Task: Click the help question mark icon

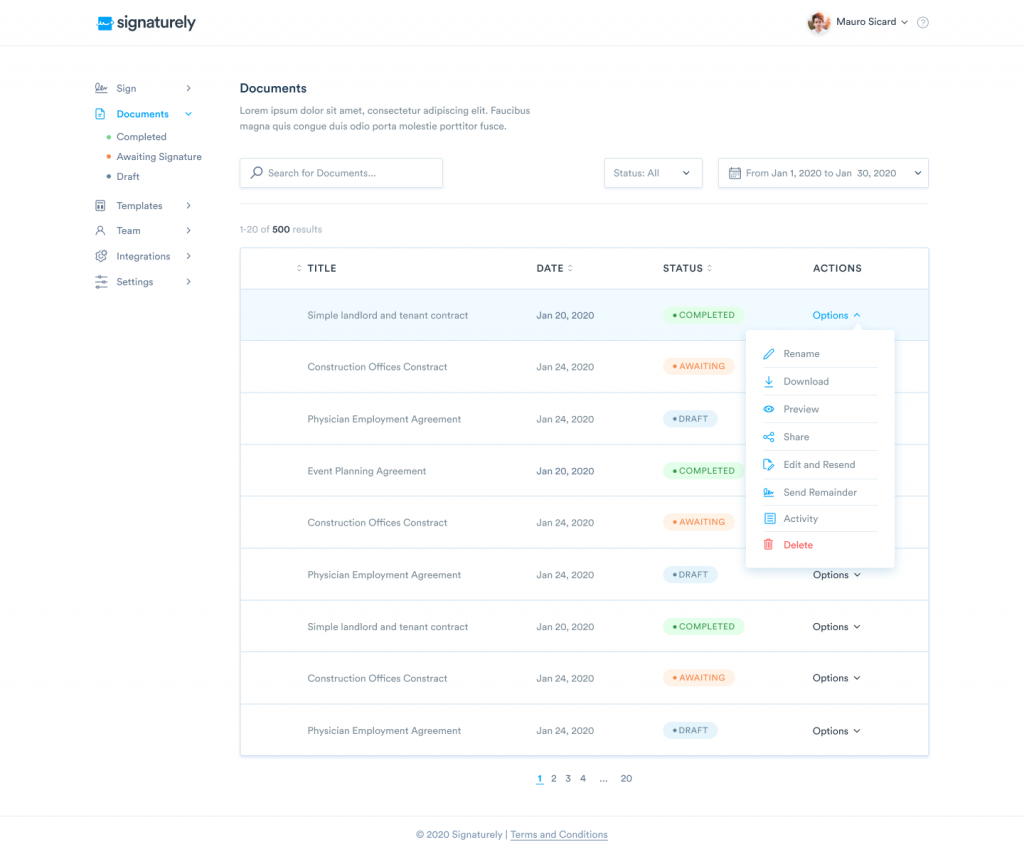Action: [923, 22]
